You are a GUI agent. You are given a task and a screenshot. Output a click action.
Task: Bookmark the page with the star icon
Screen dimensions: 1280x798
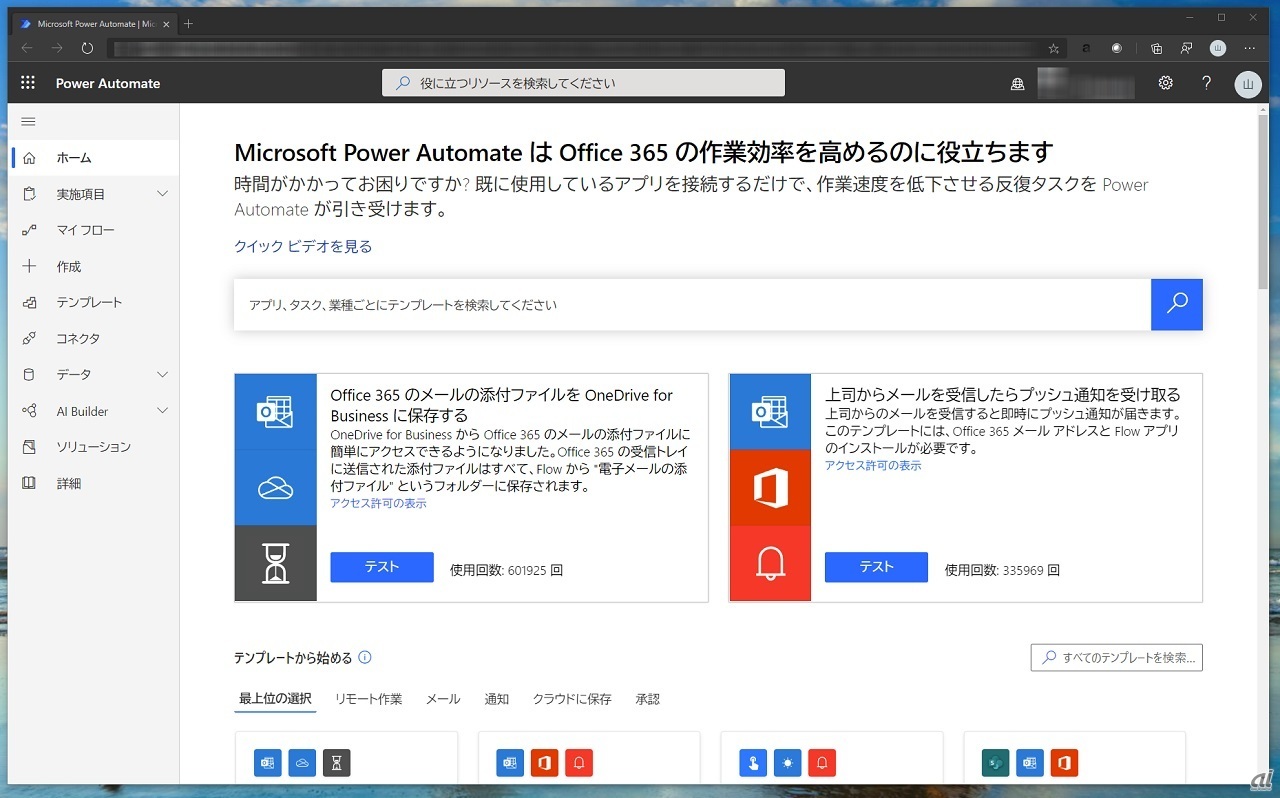pos(1053,48)
